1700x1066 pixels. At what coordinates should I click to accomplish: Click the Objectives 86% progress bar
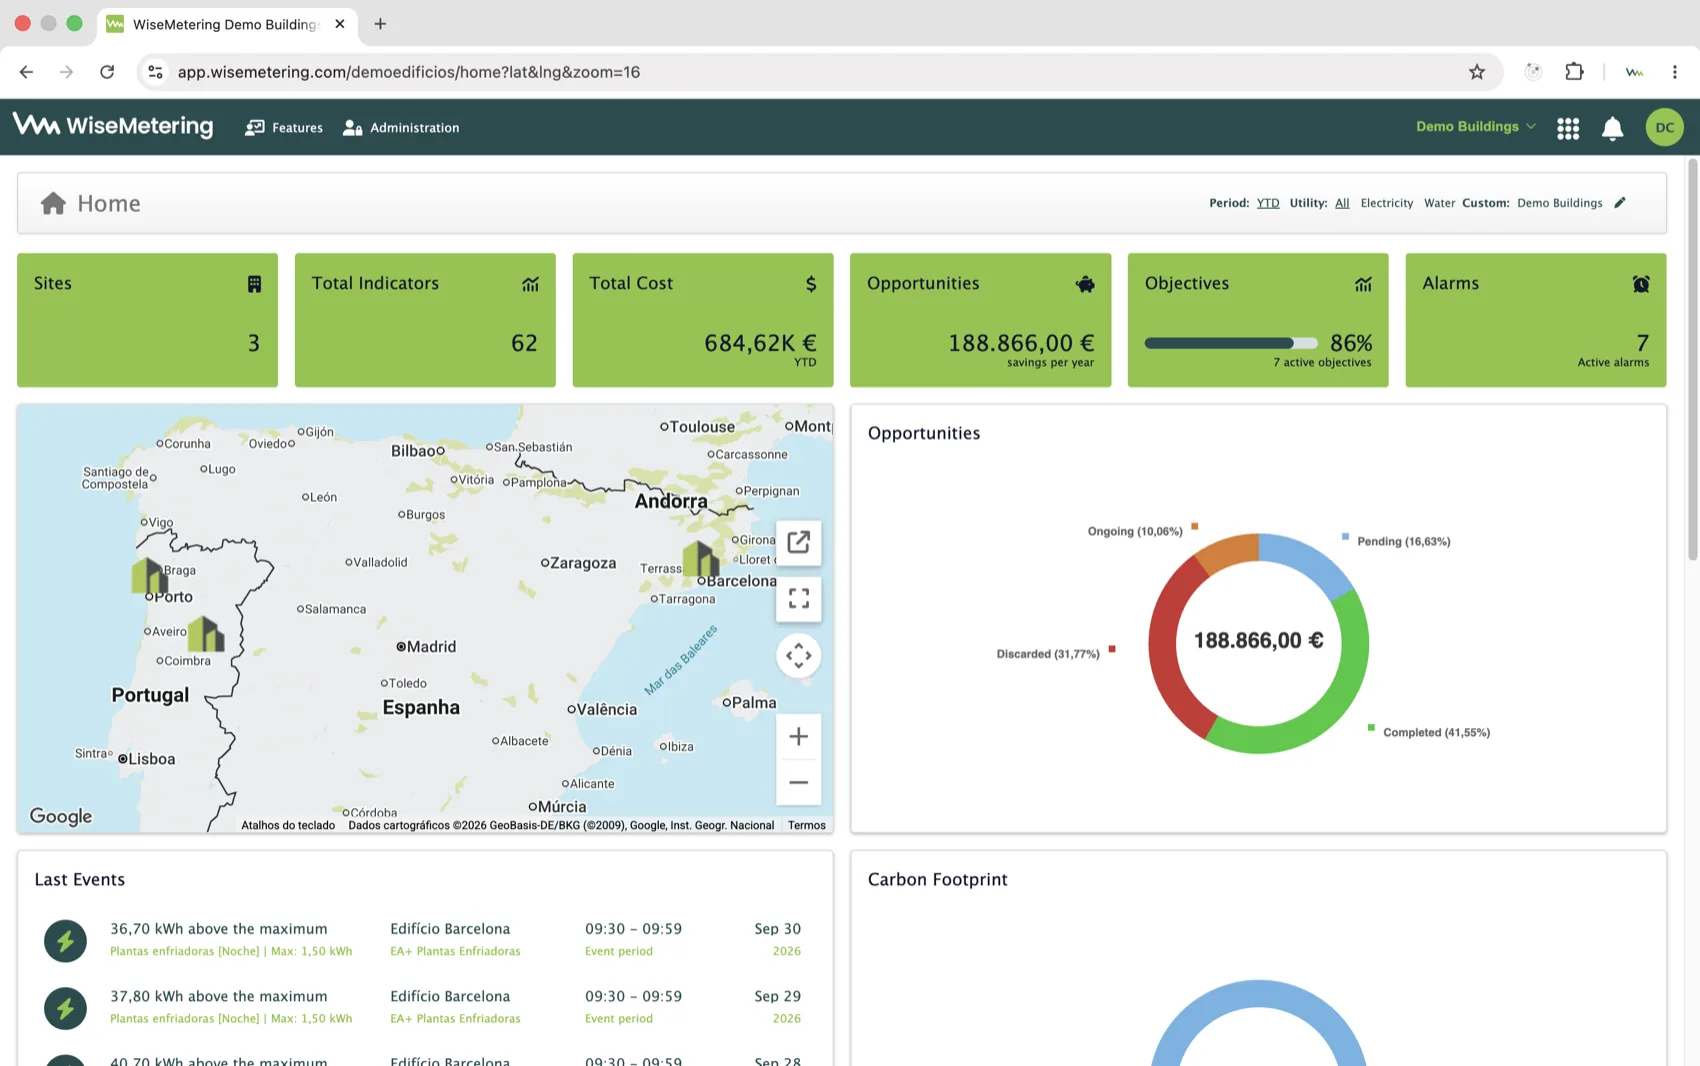1231,343
